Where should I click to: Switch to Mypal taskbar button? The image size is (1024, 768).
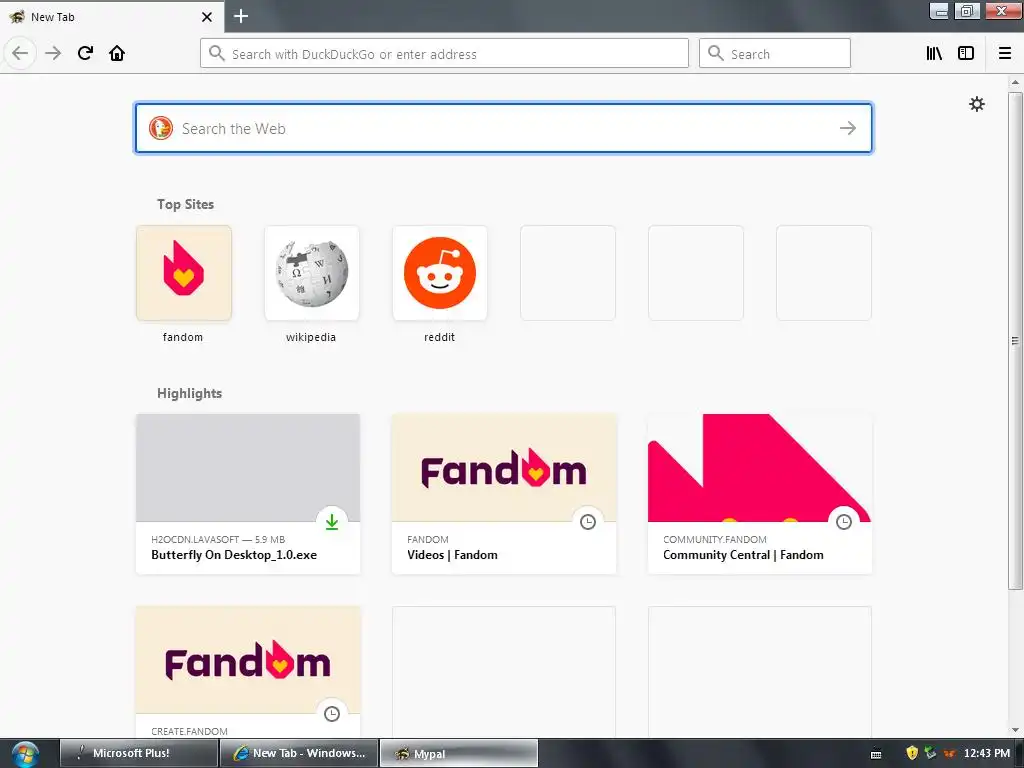click(x=459, y=753)
